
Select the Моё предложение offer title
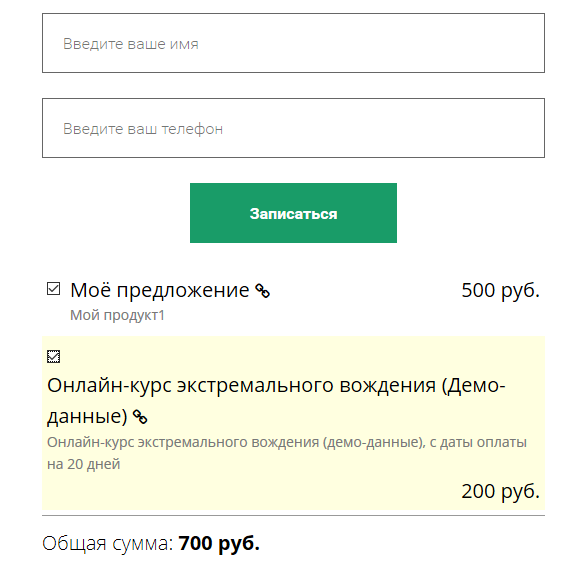pyautogui.click(x=159, y=290)
